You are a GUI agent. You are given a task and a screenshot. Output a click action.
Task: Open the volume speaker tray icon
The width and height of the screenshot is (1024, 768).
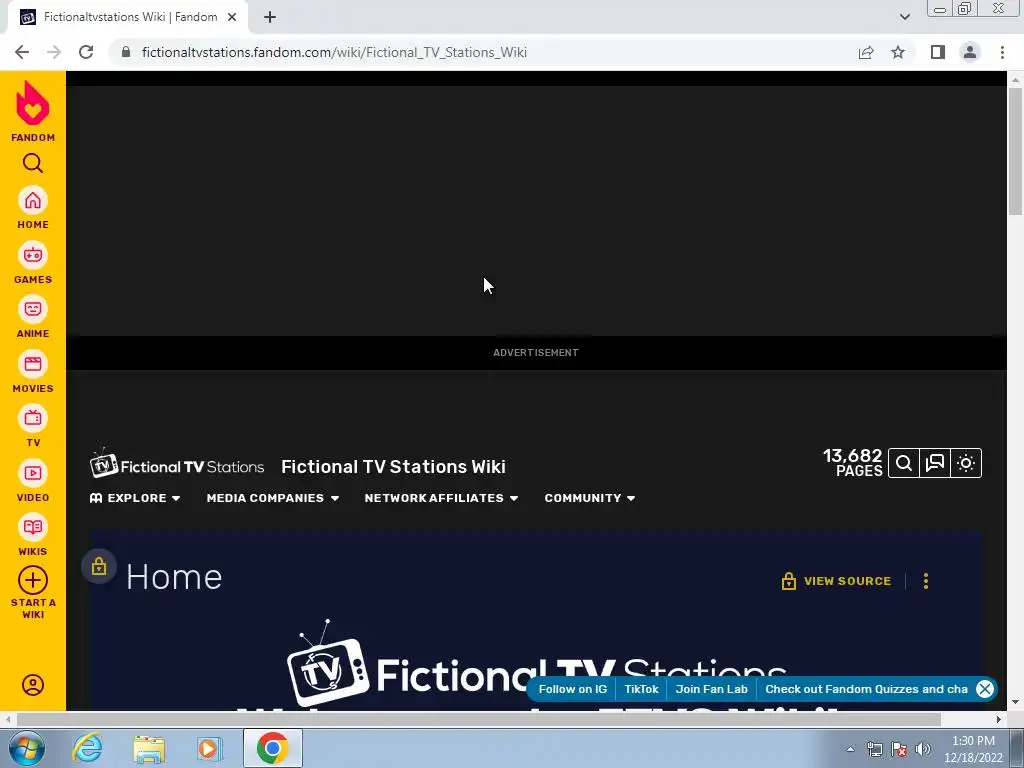[x=923, y=749]
